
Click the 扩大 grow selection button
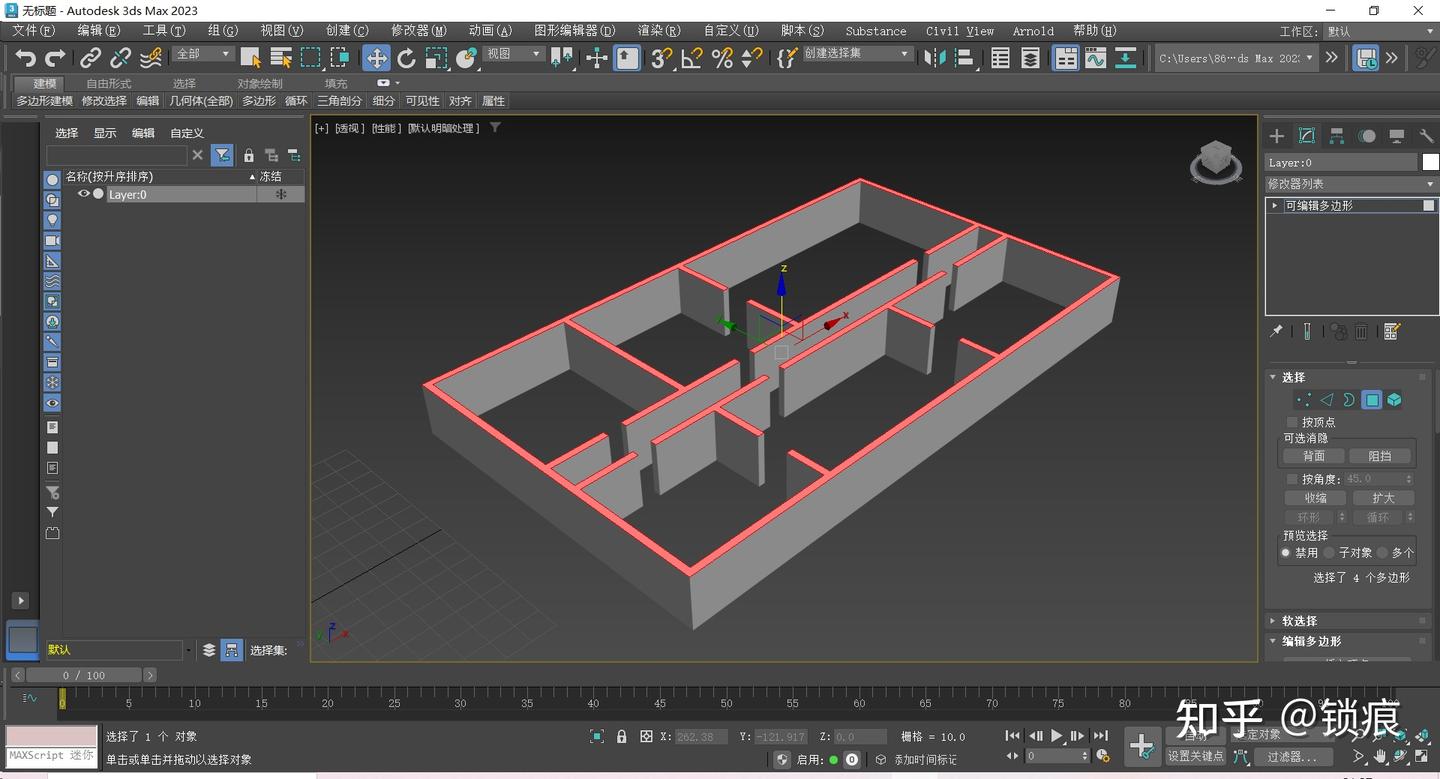[1383, 497]
